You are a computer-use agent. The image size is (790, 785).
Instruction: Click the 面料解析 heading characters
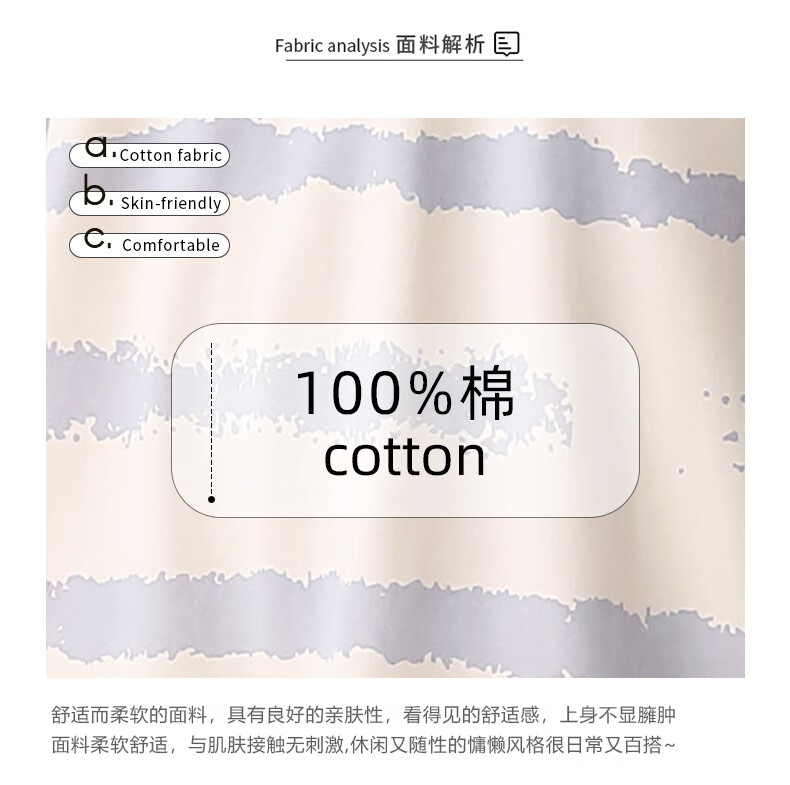click(440, 45)
